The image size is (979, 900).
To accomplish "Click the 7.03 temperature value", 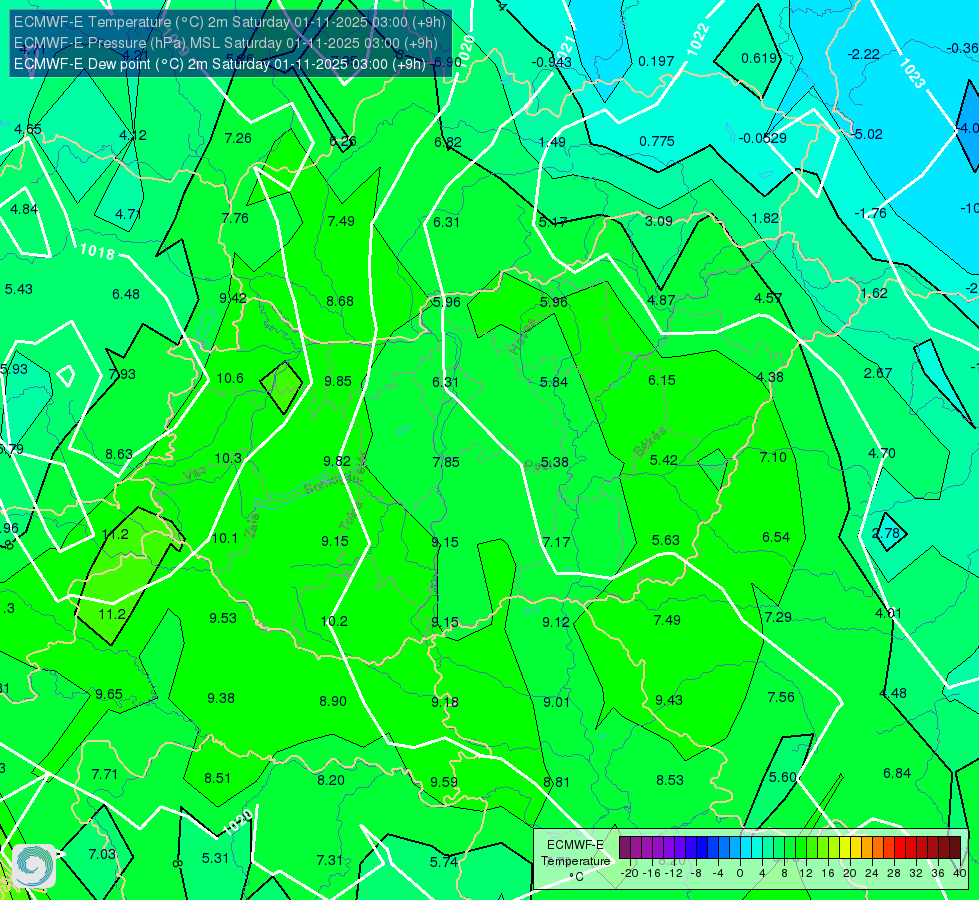I will [x=102, y=854].
